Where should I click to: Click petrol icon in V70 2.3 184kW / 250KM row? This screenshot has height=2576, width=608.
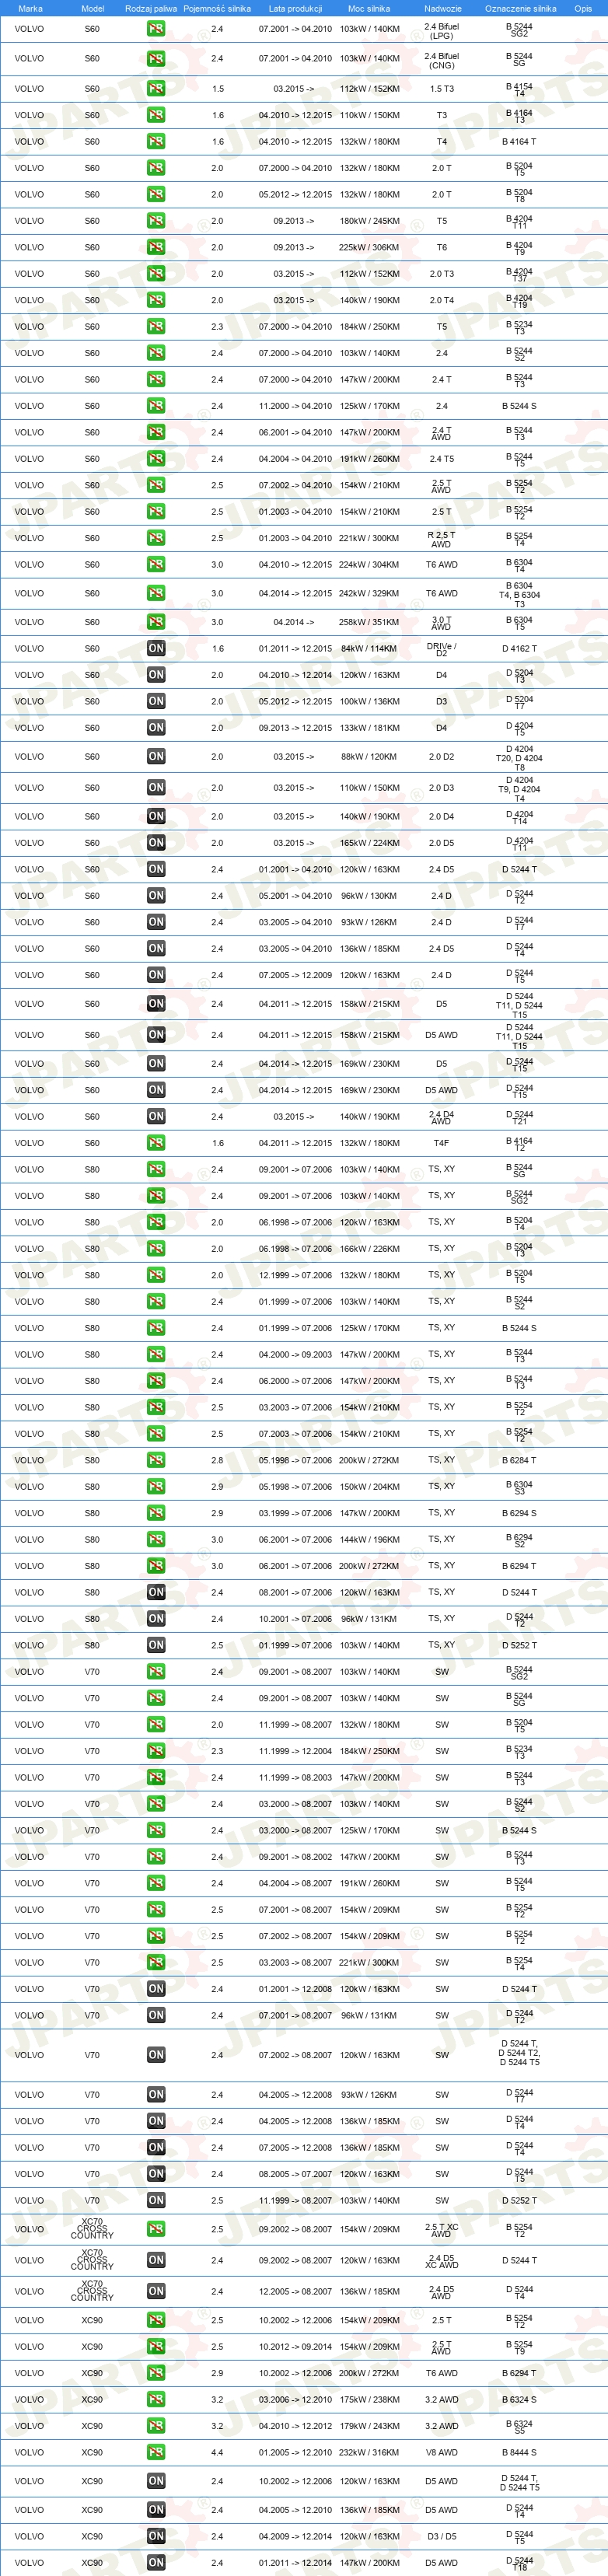[x=156, y=1751]
